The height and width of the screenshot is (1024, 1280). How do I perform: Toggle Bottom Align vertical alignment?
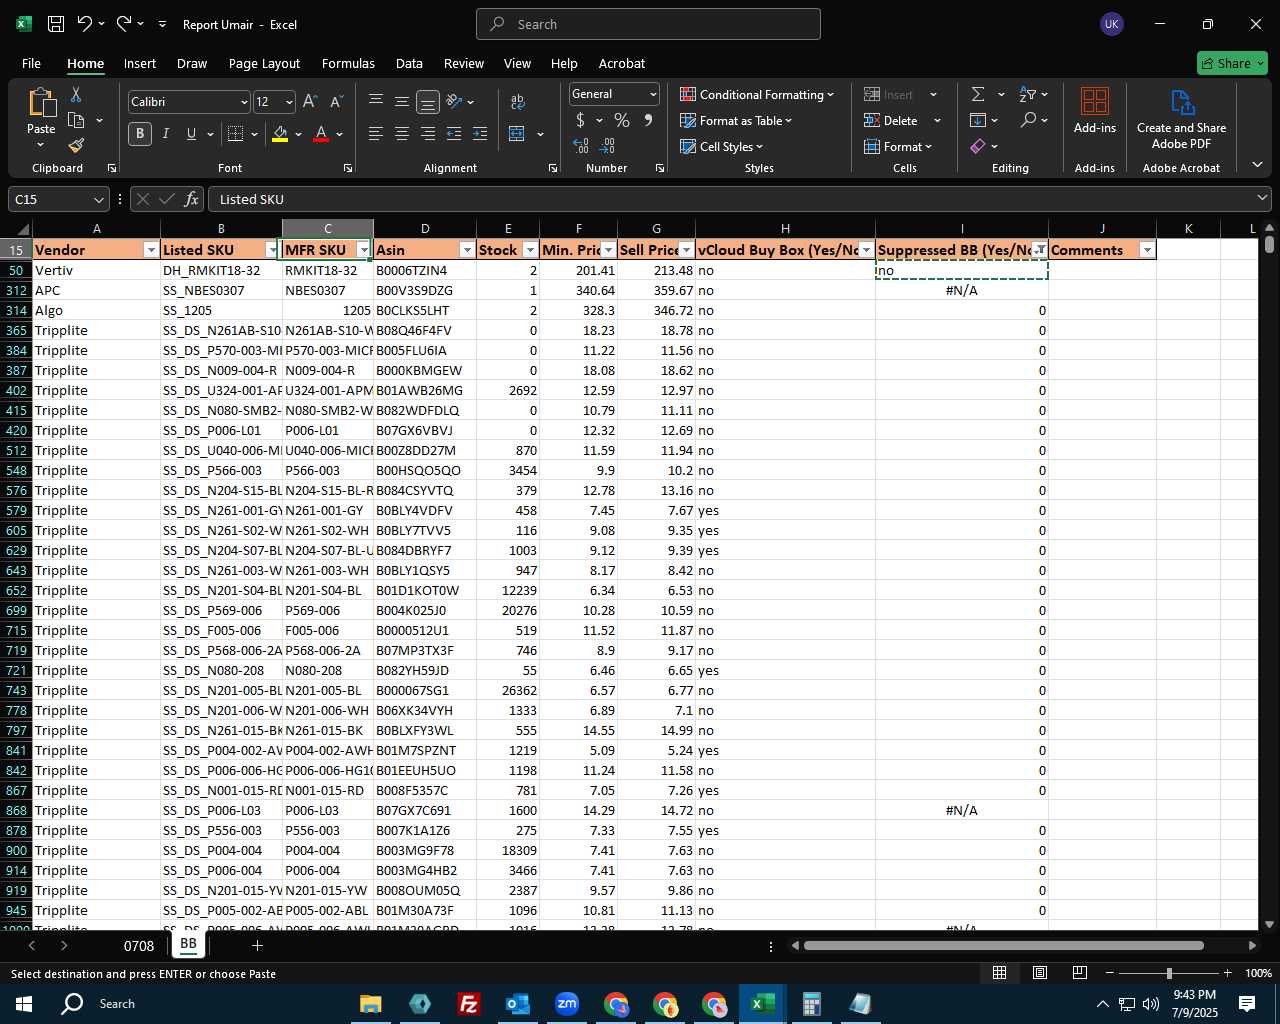pos(427,102)
